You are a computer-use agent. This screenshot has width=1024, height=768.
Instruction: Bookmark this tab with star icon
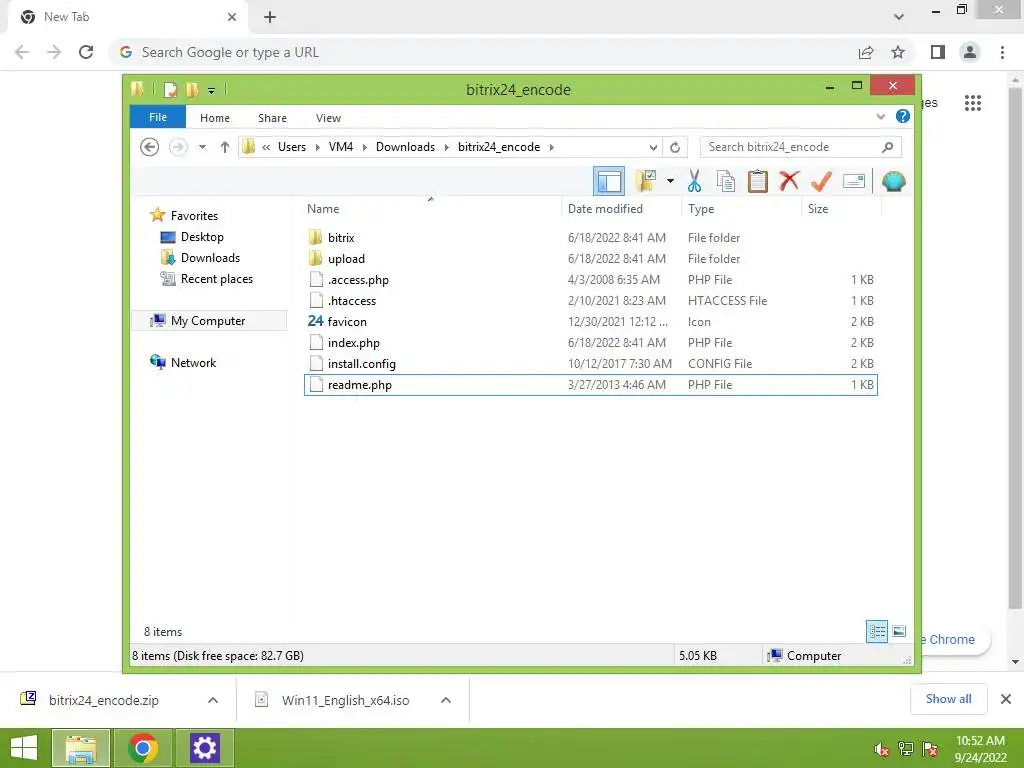click(898, 52)
